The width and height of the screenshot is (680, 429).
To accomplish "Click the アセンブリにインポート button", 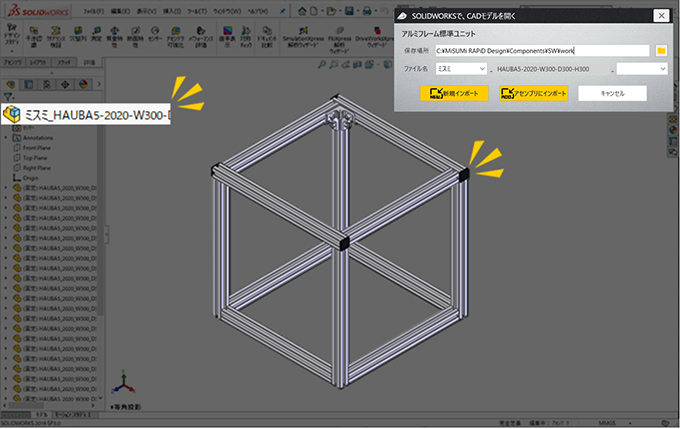I will pos(533,93).
